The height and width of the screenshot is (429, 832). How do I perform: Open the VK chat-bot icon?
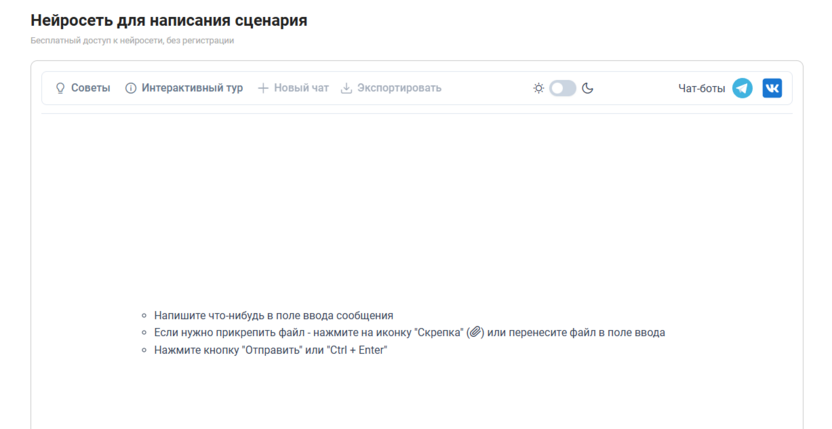coord(772,88)
